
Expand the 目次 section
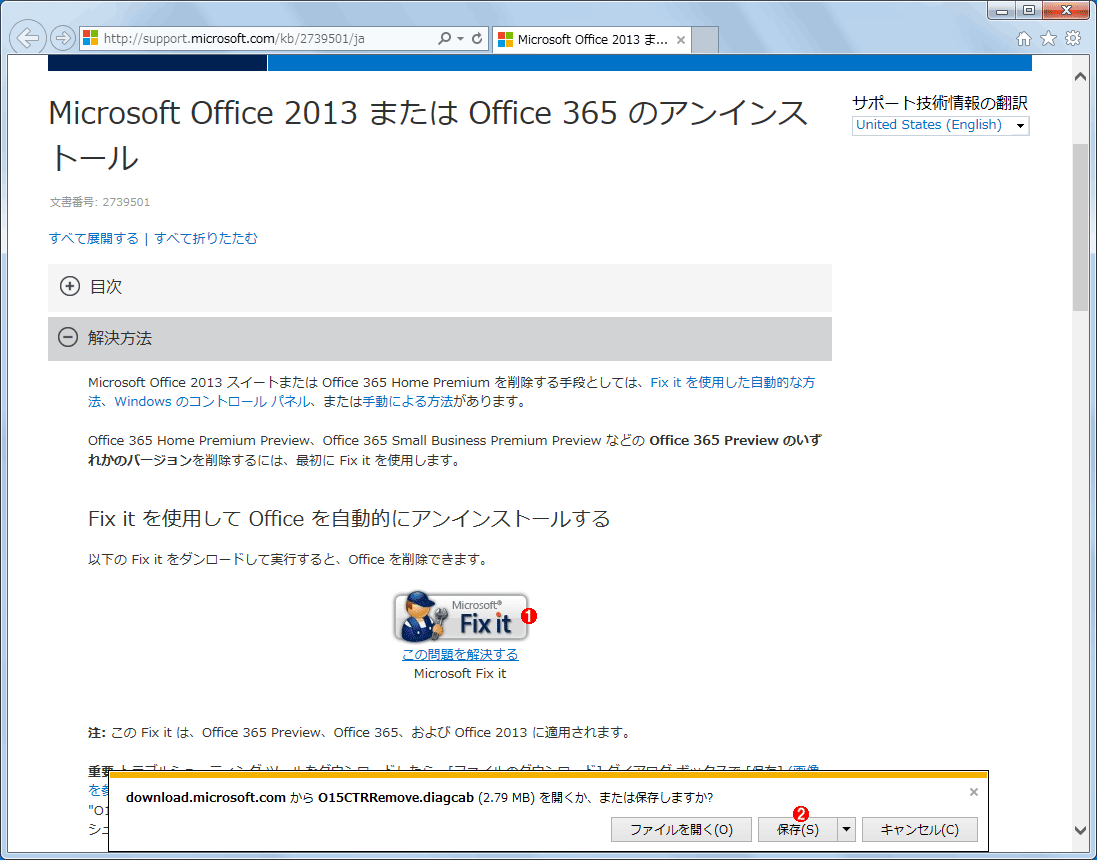click(x=69, y=286)
